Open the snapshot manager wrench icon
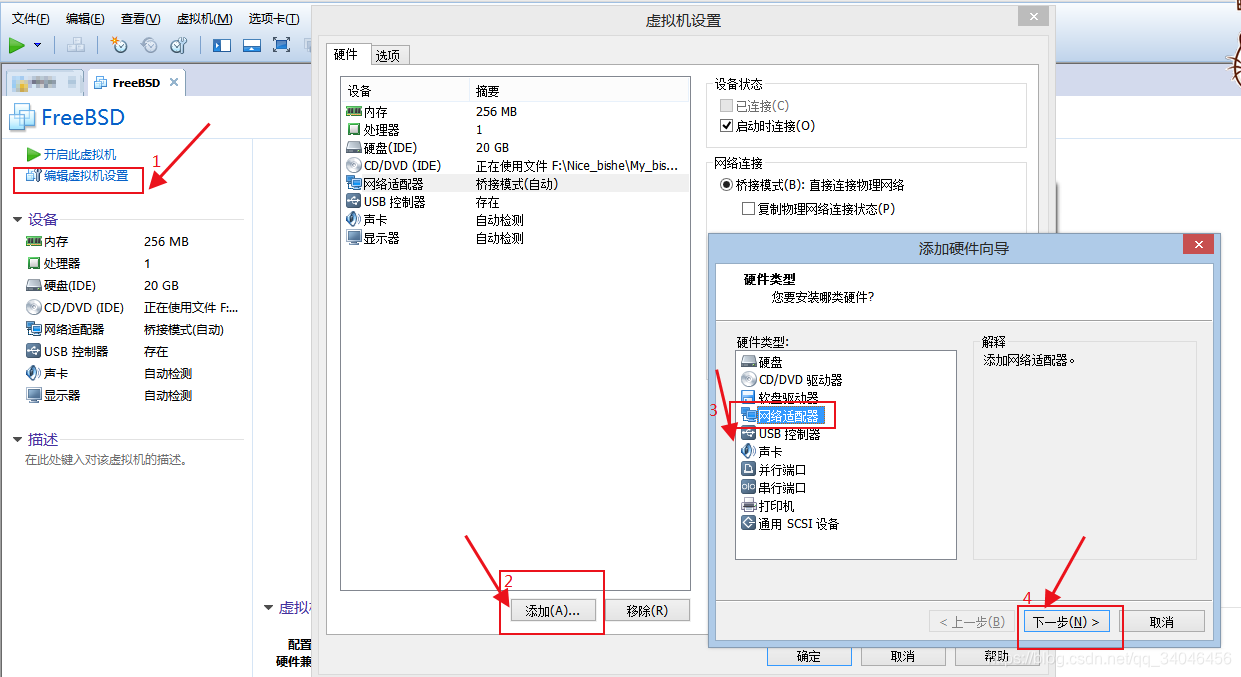 [179, 45]
